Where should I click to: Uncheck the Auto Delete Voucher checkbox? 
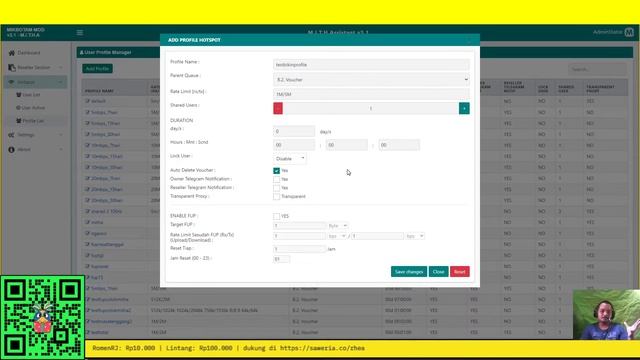276,171
